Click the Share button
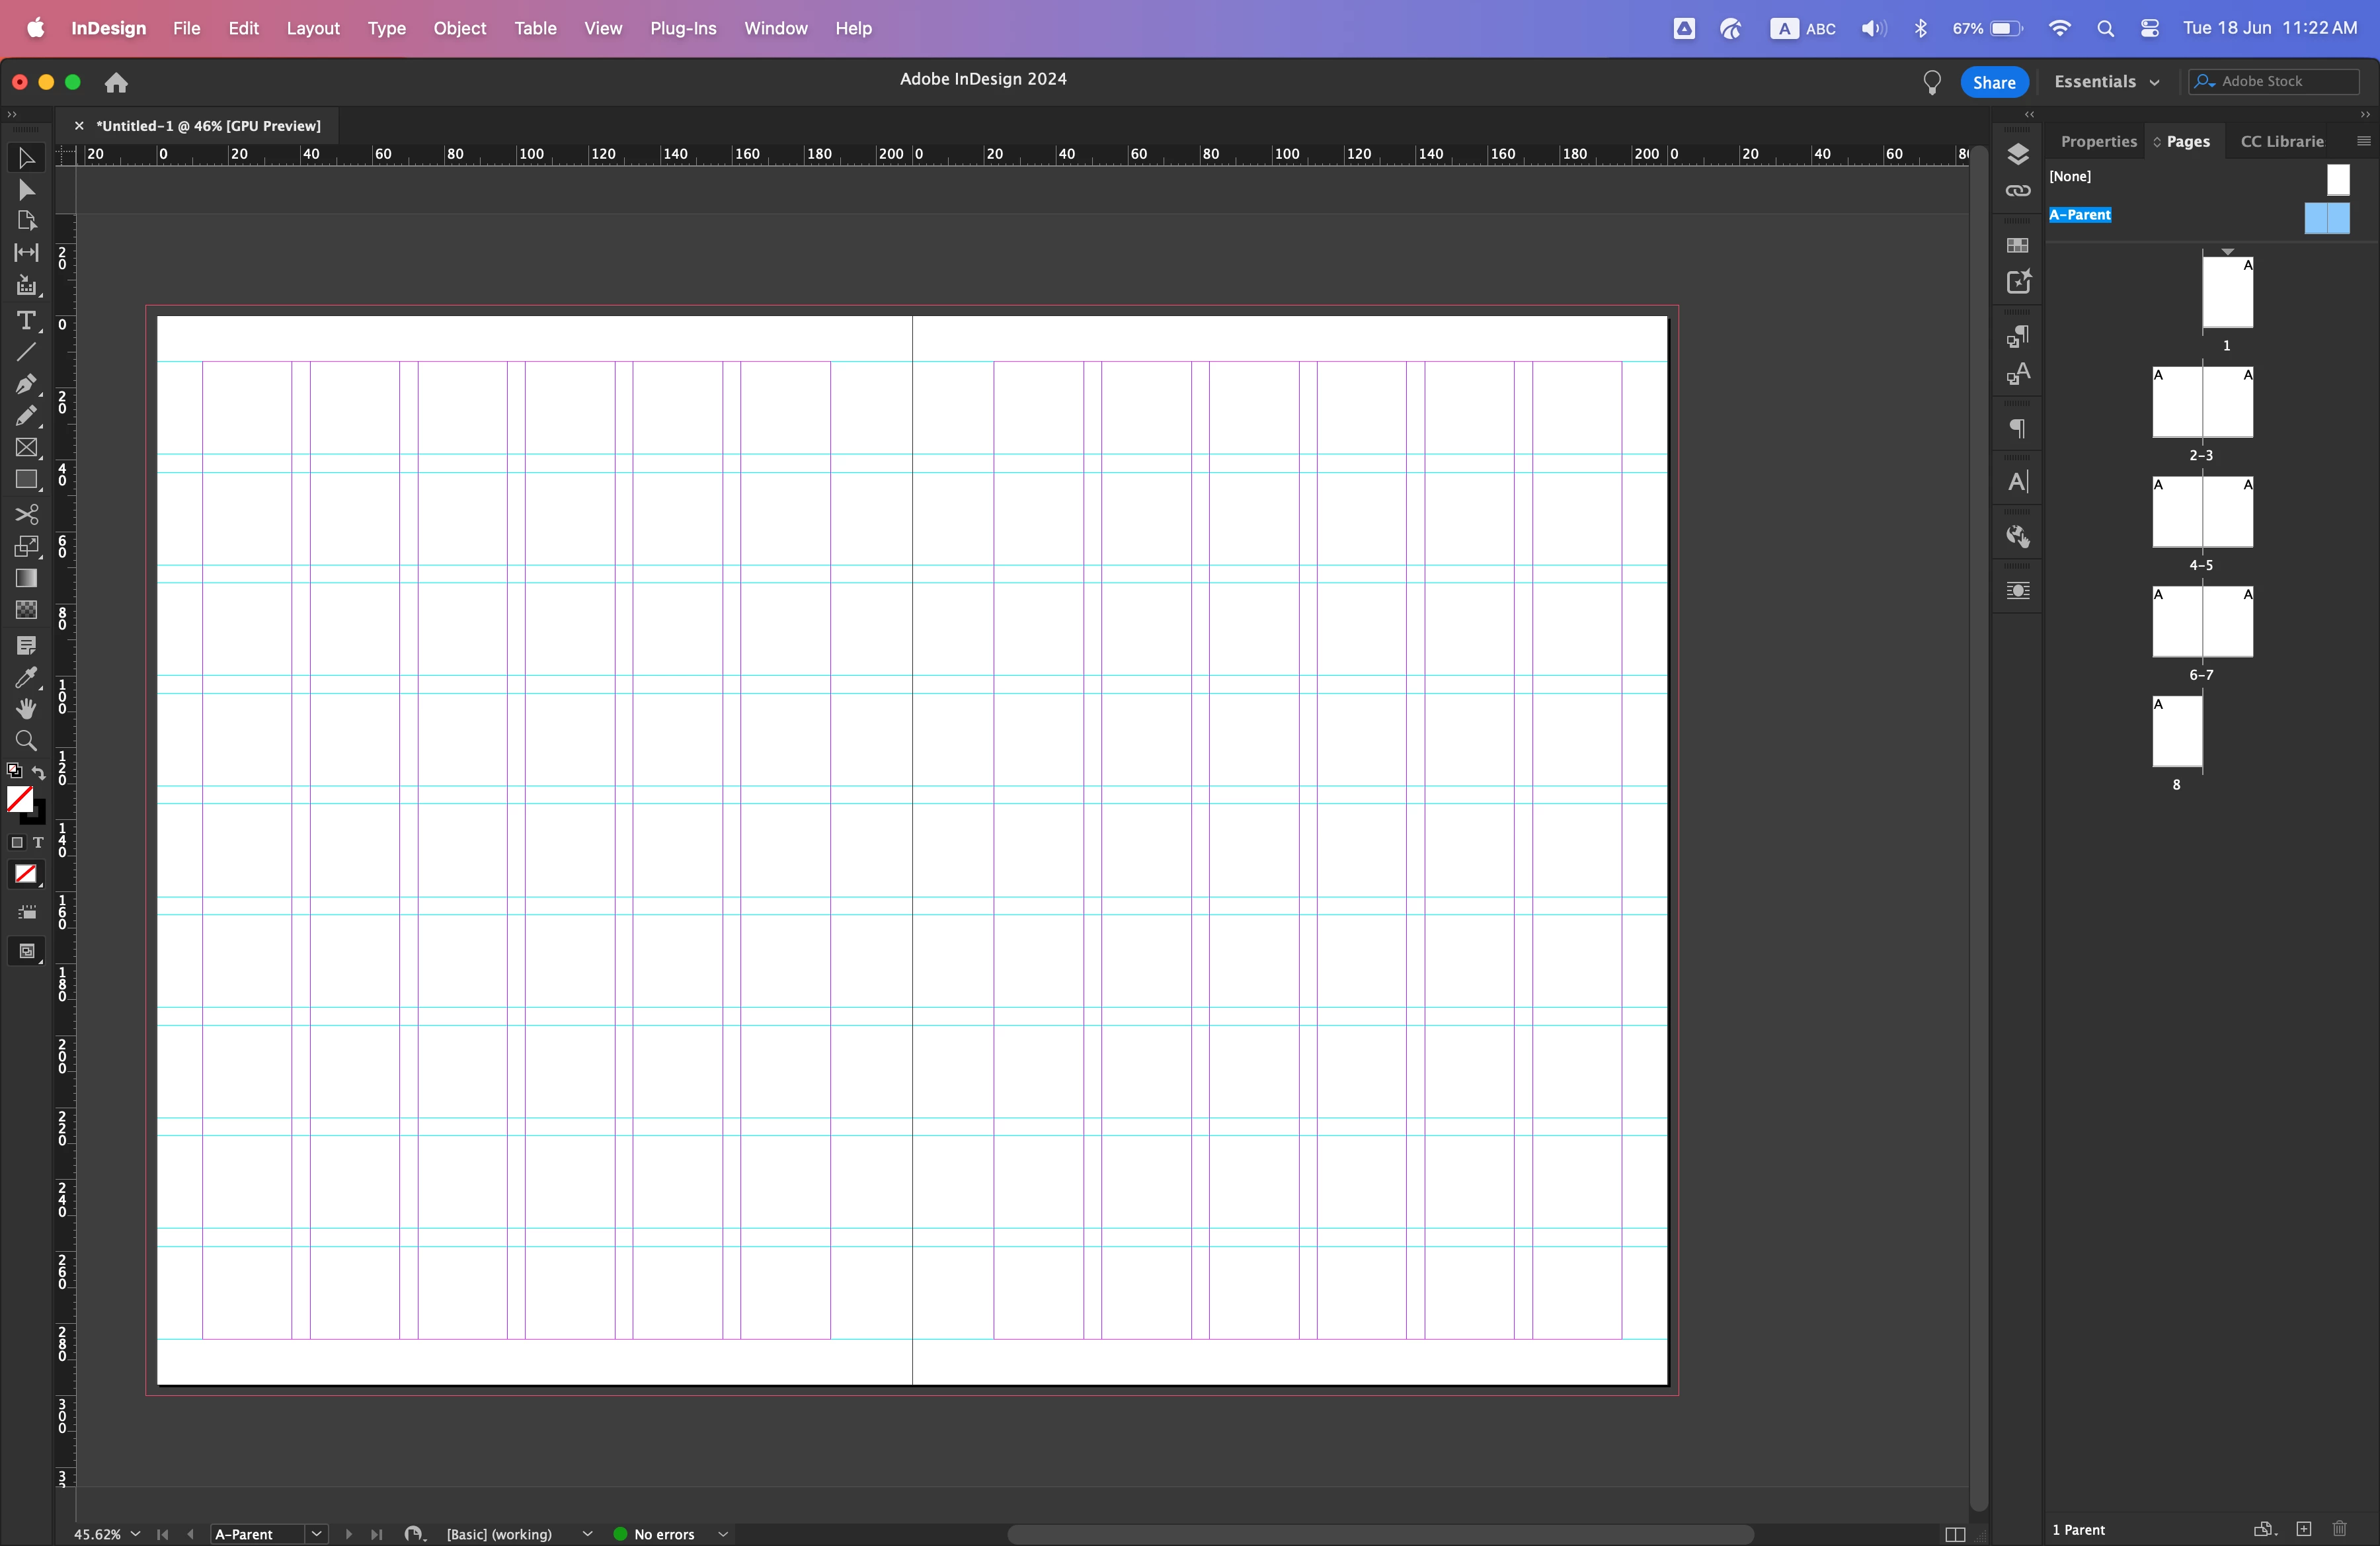The image size is (2380, 1546). pos(1993,82)
